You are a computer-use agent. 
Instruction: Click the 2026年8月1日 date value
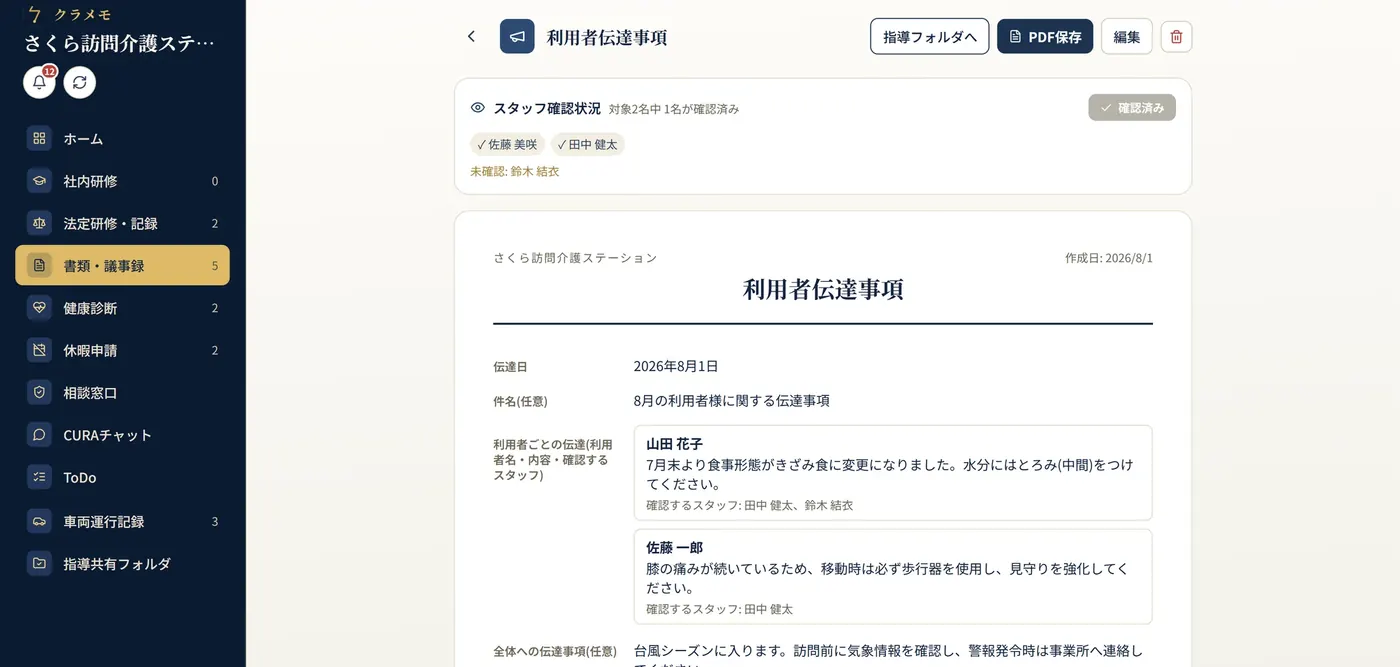676,366
